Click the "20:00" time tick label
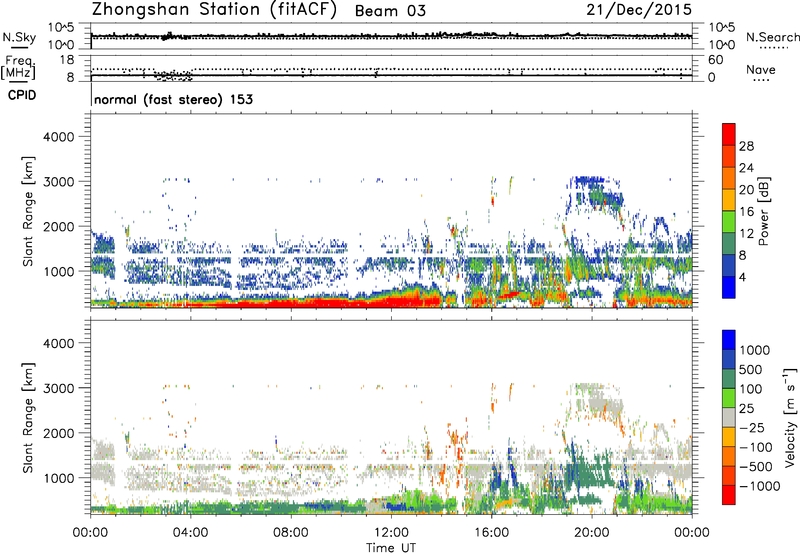Viewport: 800px width, 554px height. (591, 533)
